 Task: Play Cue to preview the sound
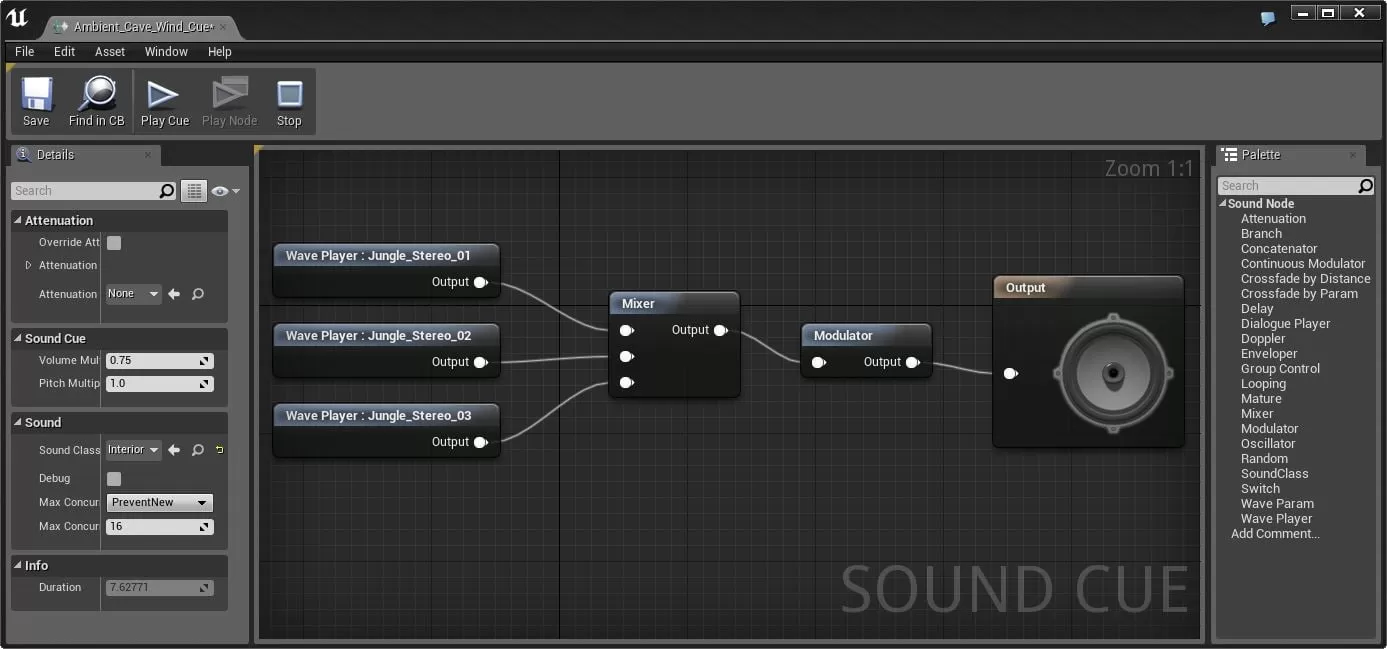click(164, 100)
